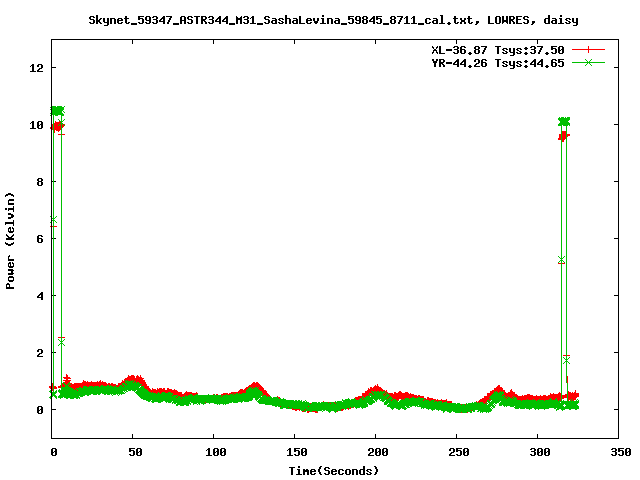Screen dimensions: 640x480
Task: Click the y-axis tick label 4
Action: click(x=40, y=296)
